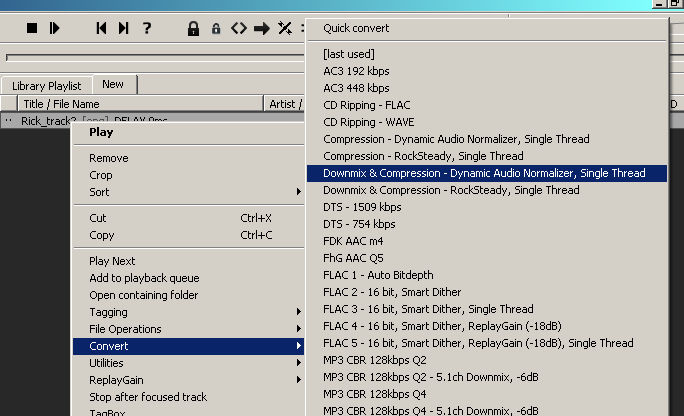Choose Play Next from the menu

188,261
